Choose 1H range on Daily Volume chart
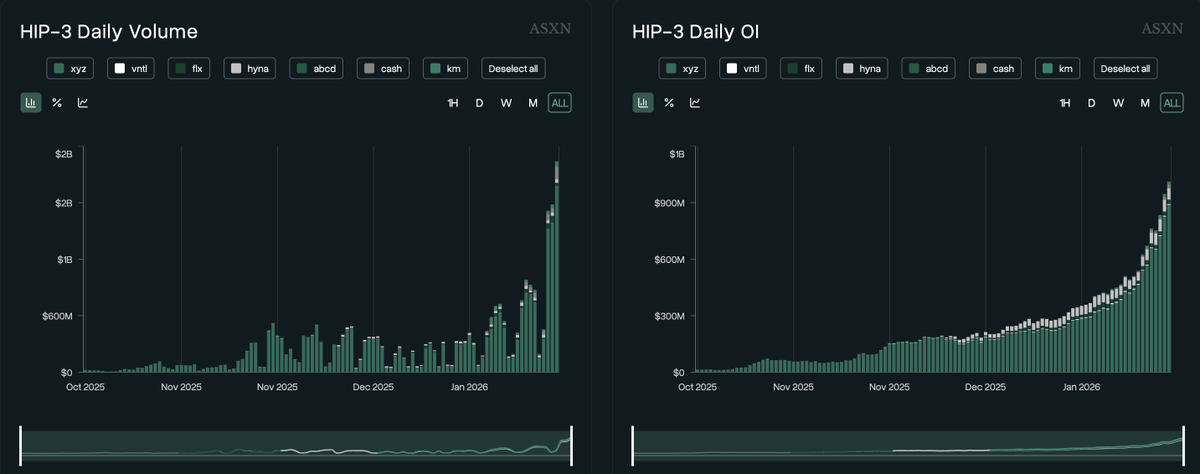 point(453,103)
